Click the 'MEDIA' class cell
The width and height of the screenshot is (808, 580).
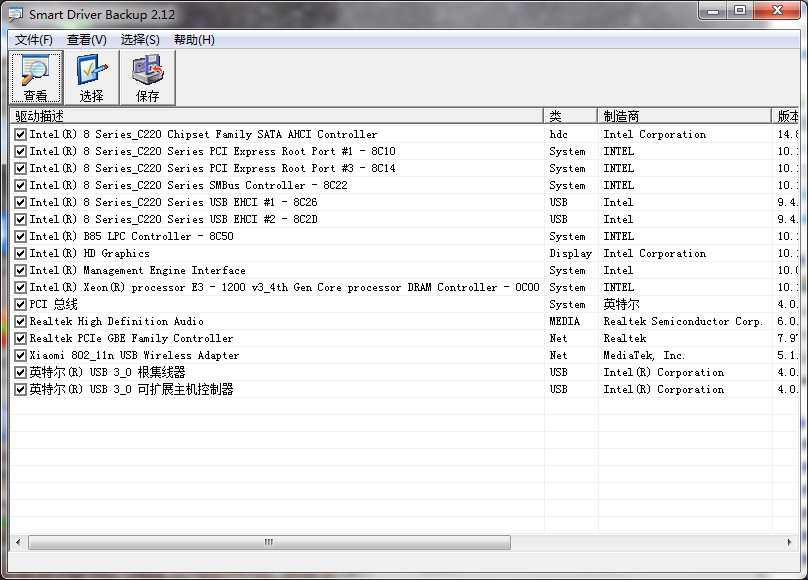(x=564, y=321)
